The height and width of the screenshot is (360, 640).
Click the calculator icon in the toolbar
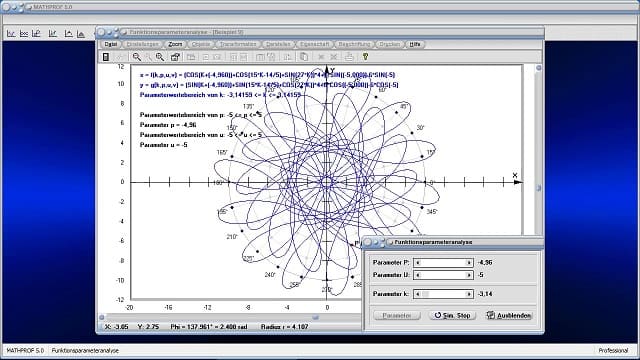point(106,57)
